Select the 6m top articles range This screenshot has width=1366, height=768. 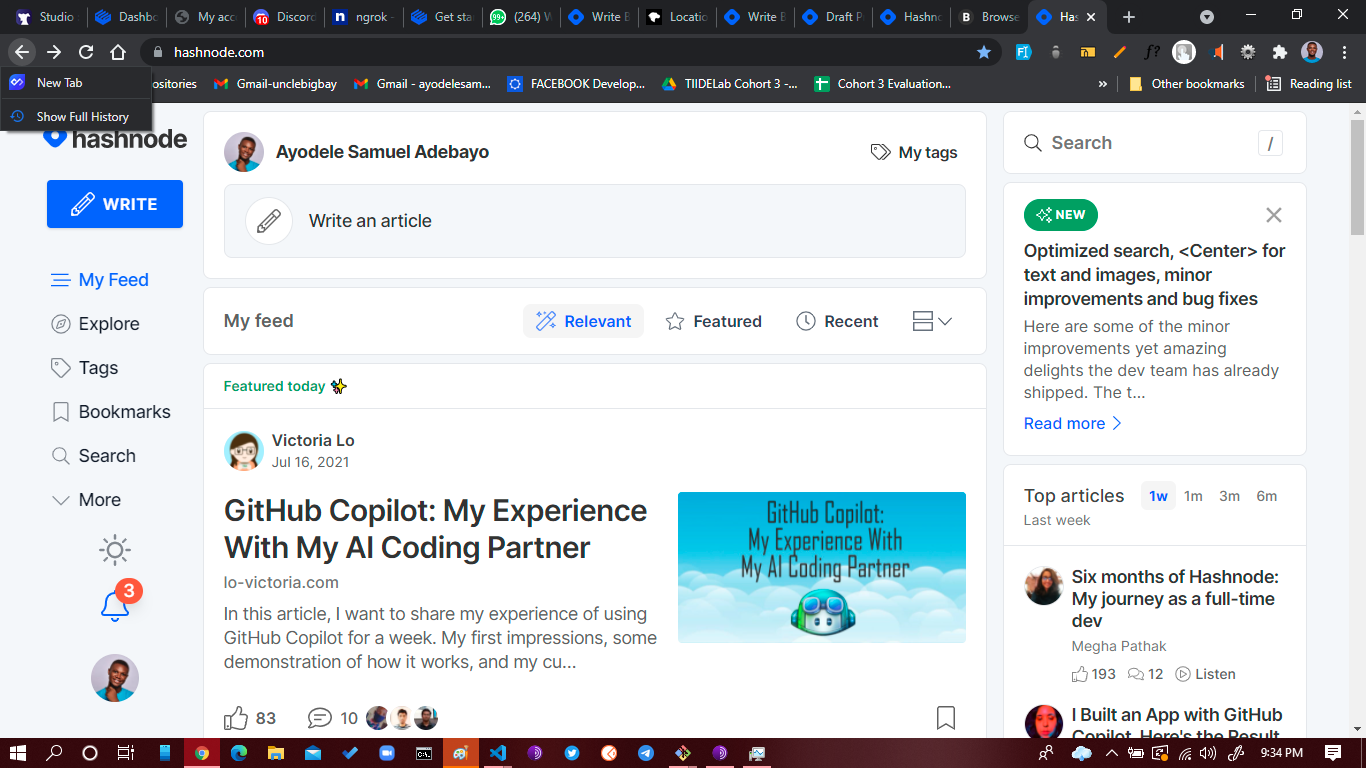point(1267,496)
